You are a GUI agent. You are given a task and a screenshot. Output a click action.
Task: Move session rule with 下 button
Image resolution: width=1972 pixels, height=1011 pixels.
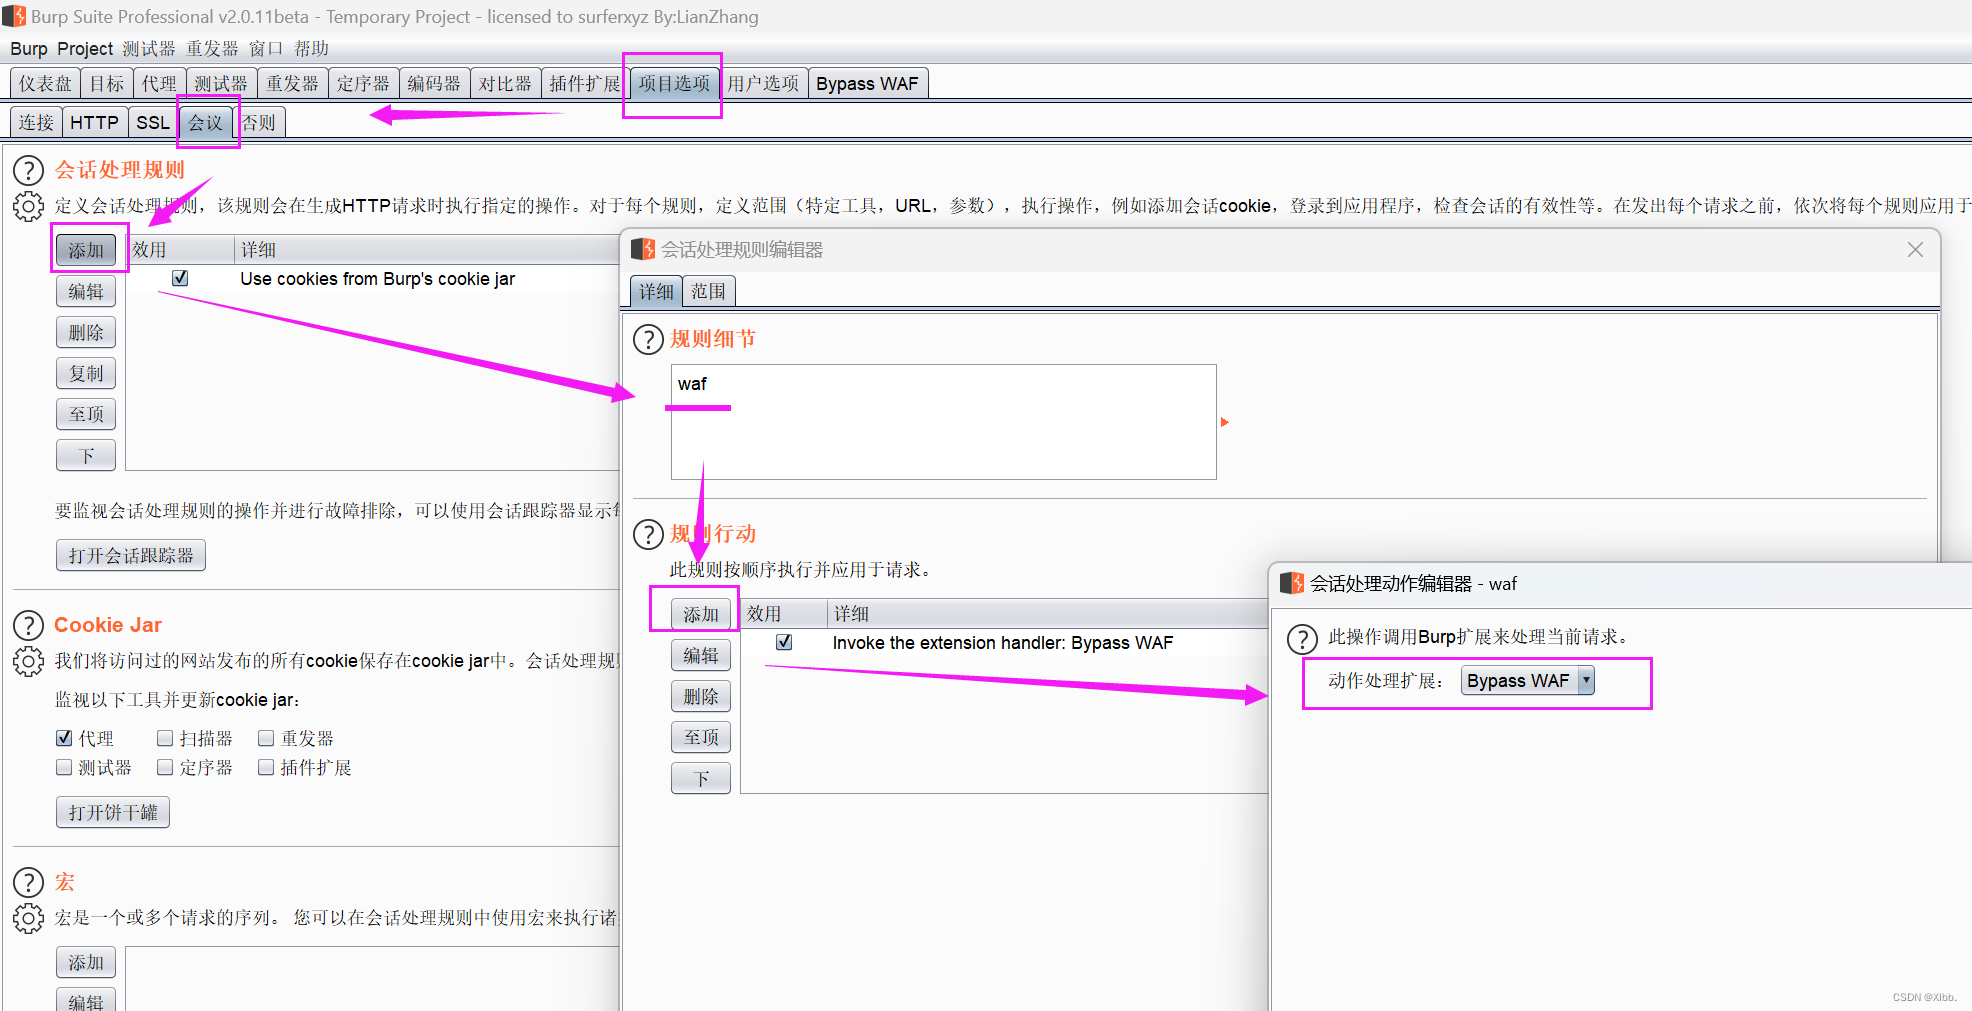pos(86,455)
